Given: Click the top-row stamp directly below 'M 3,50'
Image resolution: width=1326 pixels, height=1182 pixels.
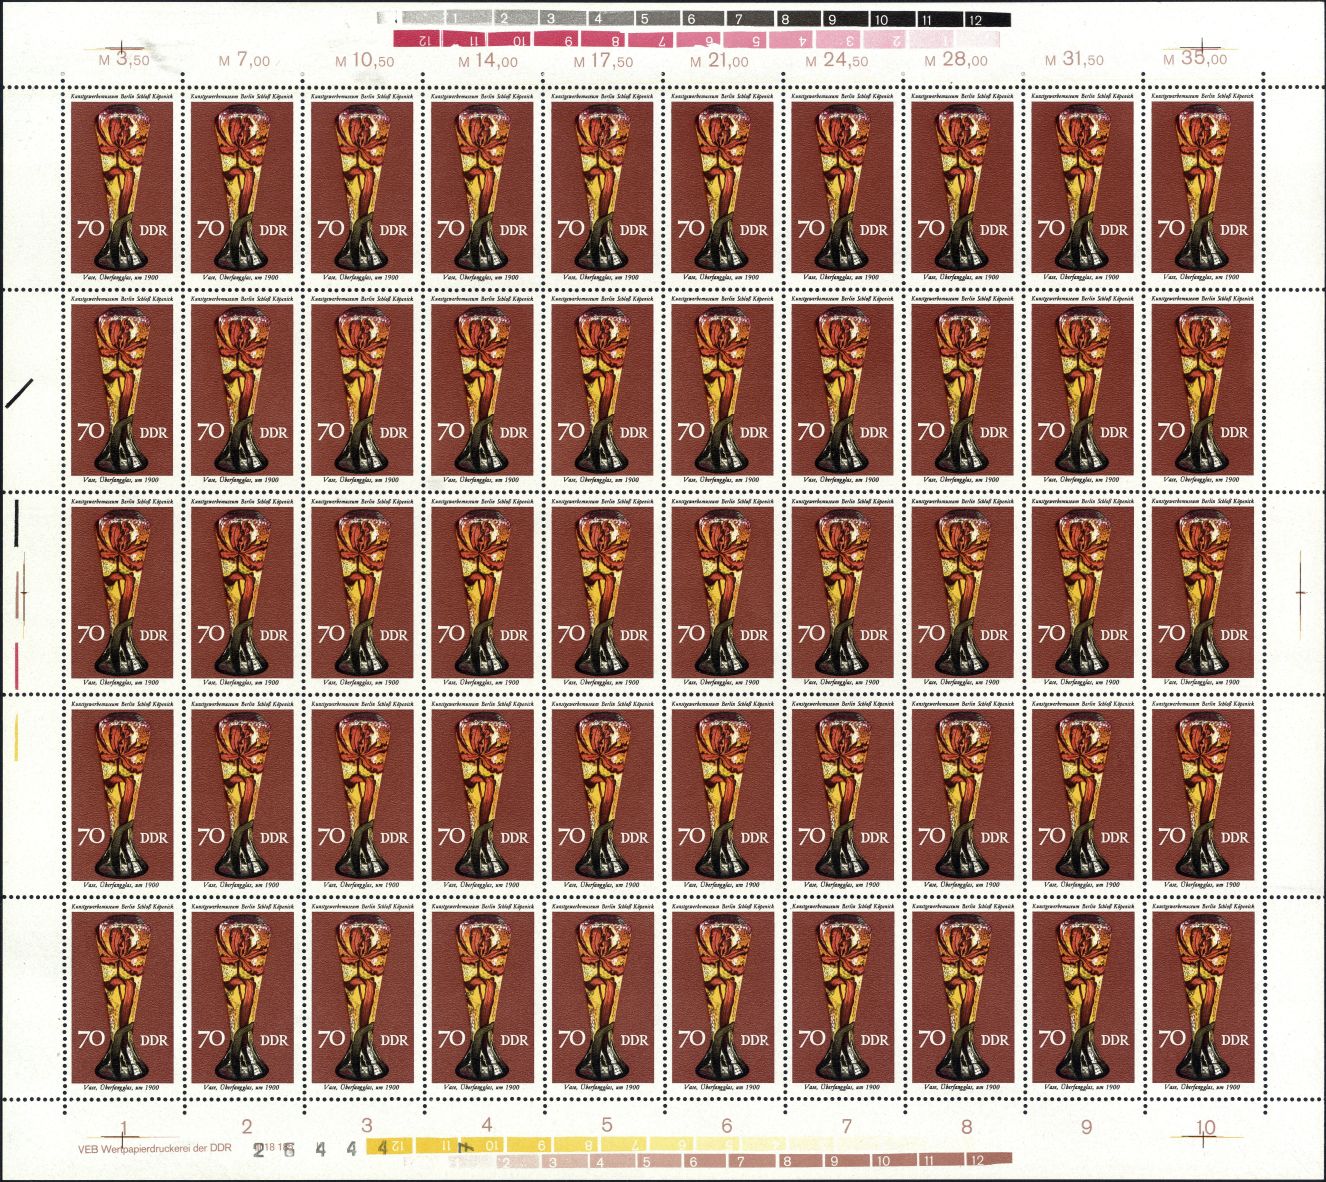Looking at the screenshot, I should pyautogui.click(x=122, y=186).
